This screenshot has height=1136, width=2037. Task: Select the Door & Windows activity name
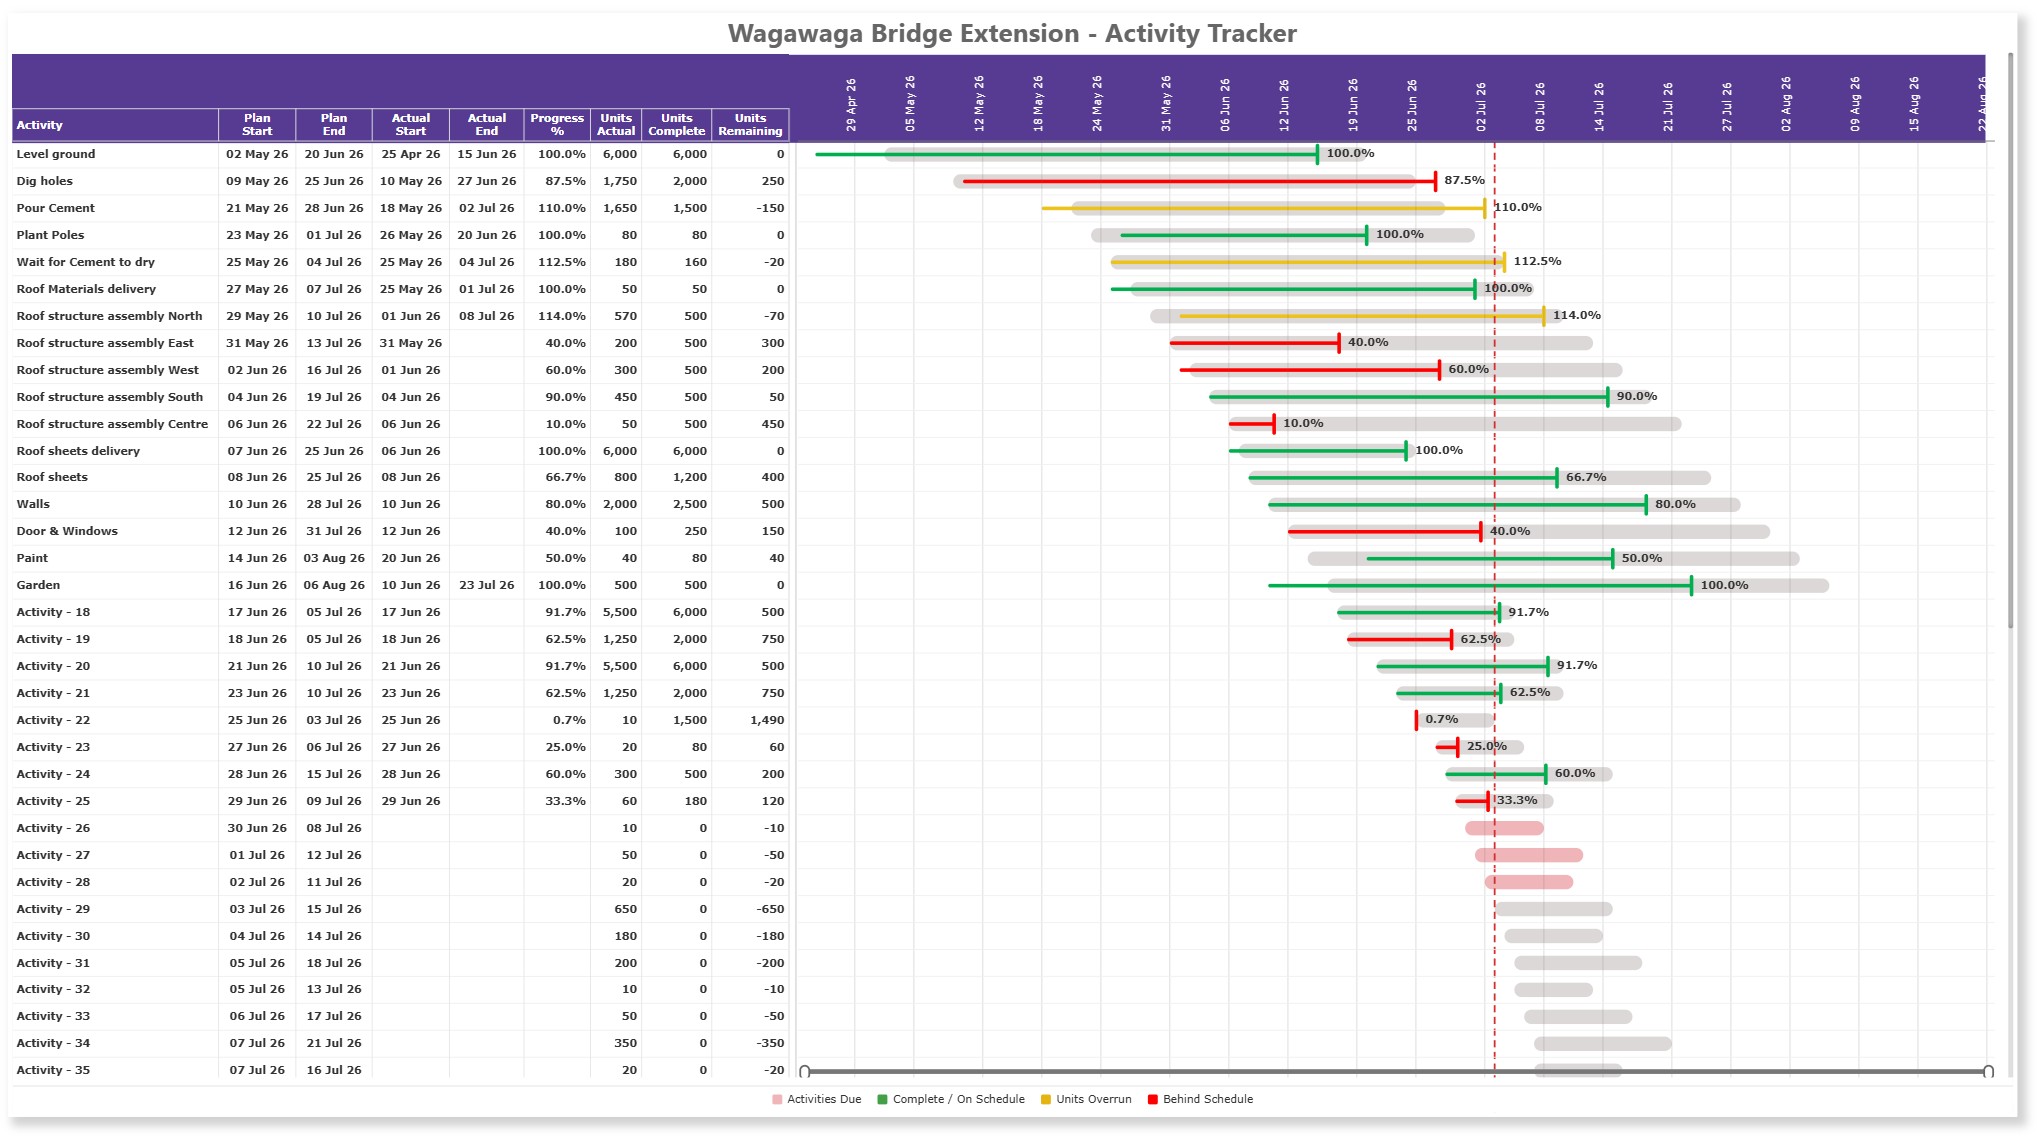(67, 531)
